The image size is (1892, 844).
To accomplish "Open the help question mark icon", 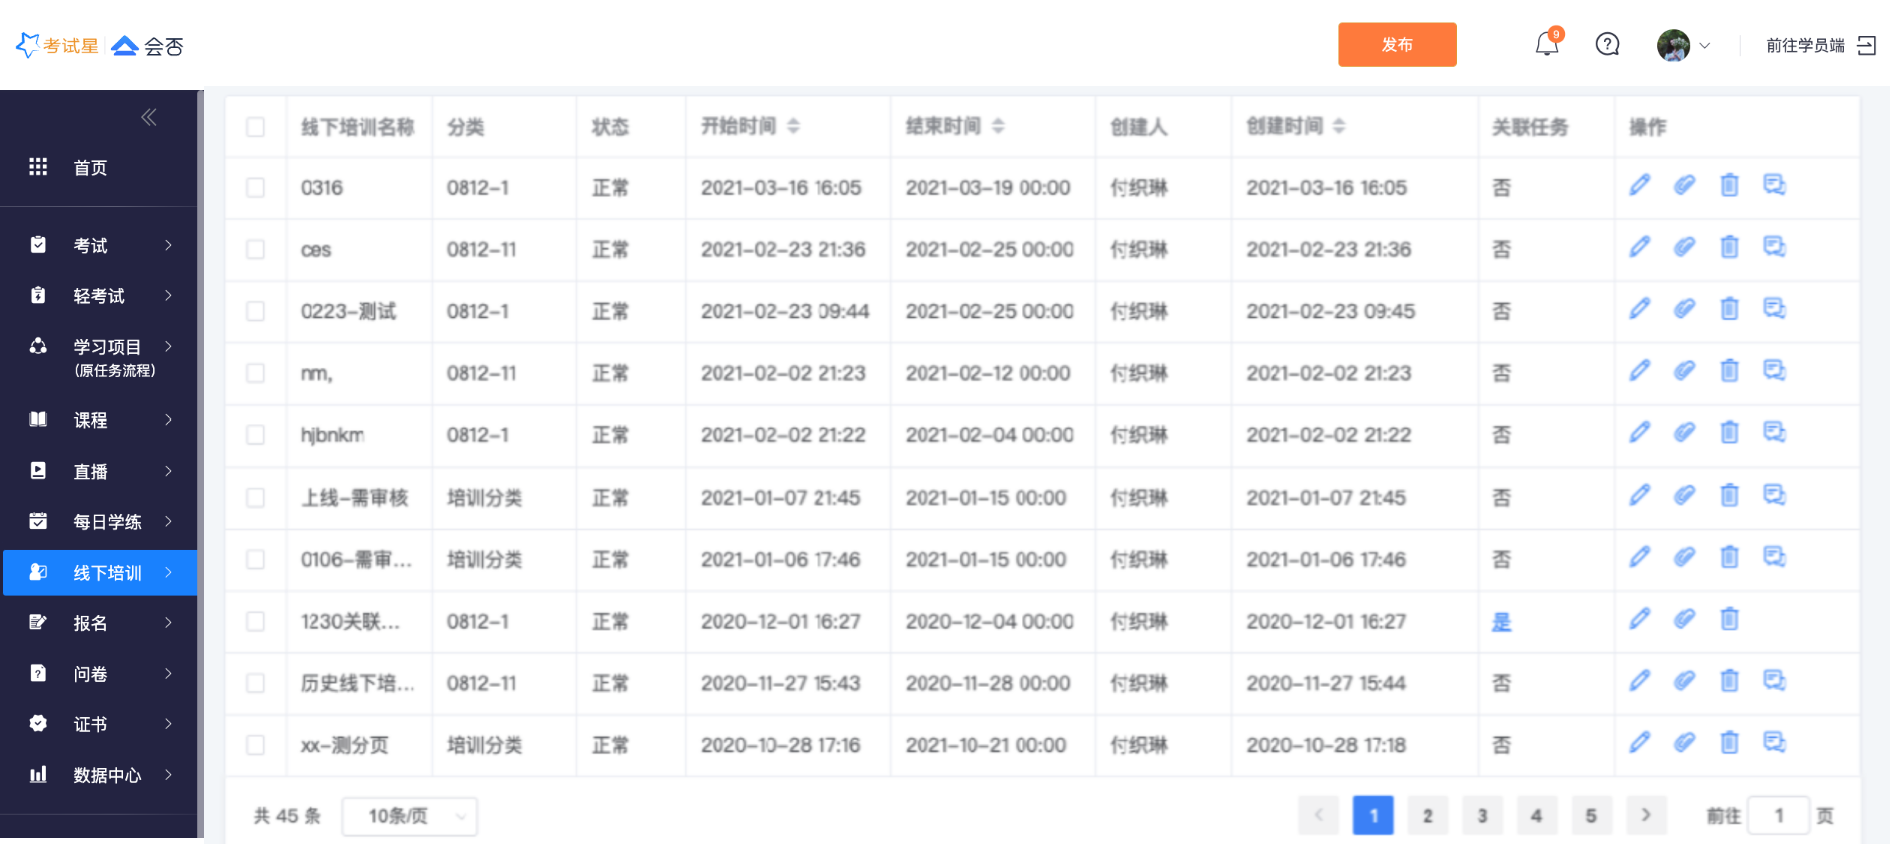I will pyautogui.click(x=1607, y=45).
